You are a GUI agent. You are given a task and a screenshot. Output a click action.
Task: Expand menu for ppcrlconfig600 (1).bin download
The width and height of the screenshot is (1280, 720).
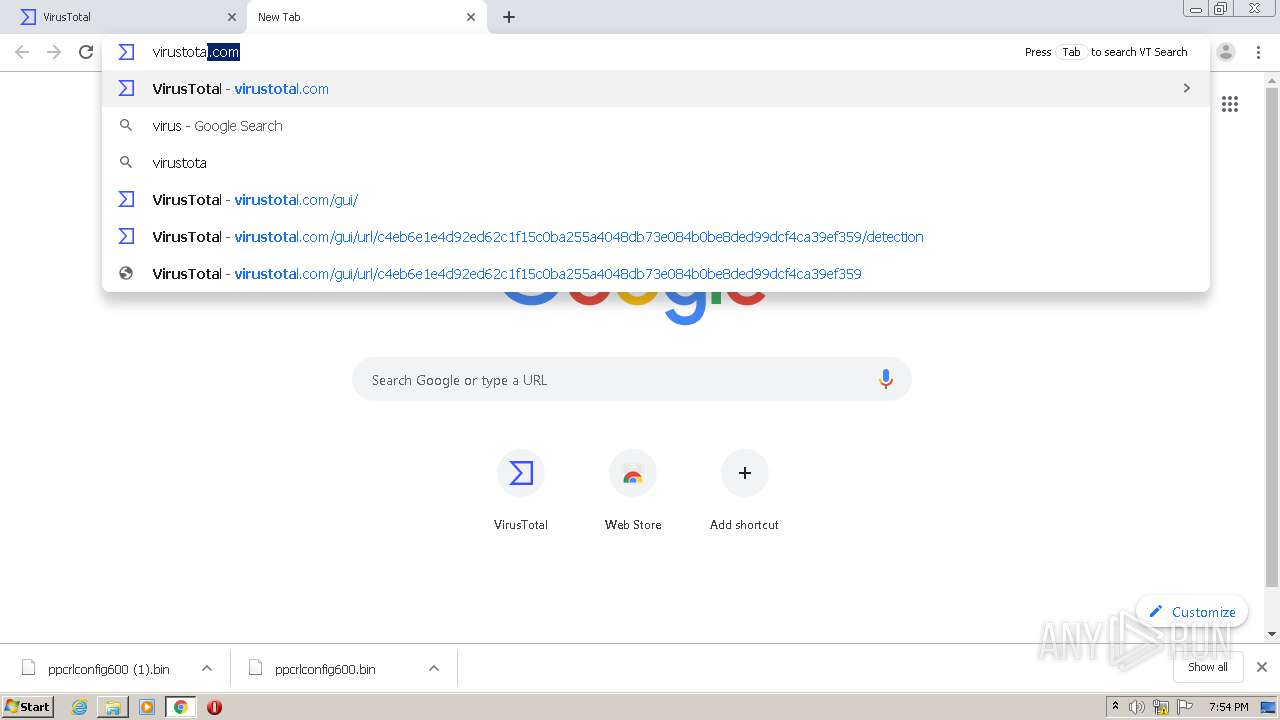tap(207, 668)
